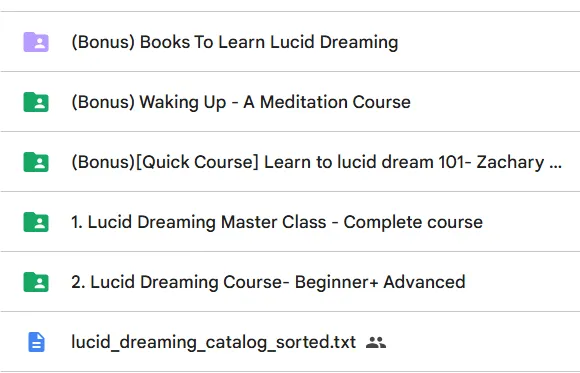The width and height of the screenshot is (580, 373).
Task: Click the truncated ellipsis after Zachary
Action: coord(555,165)
